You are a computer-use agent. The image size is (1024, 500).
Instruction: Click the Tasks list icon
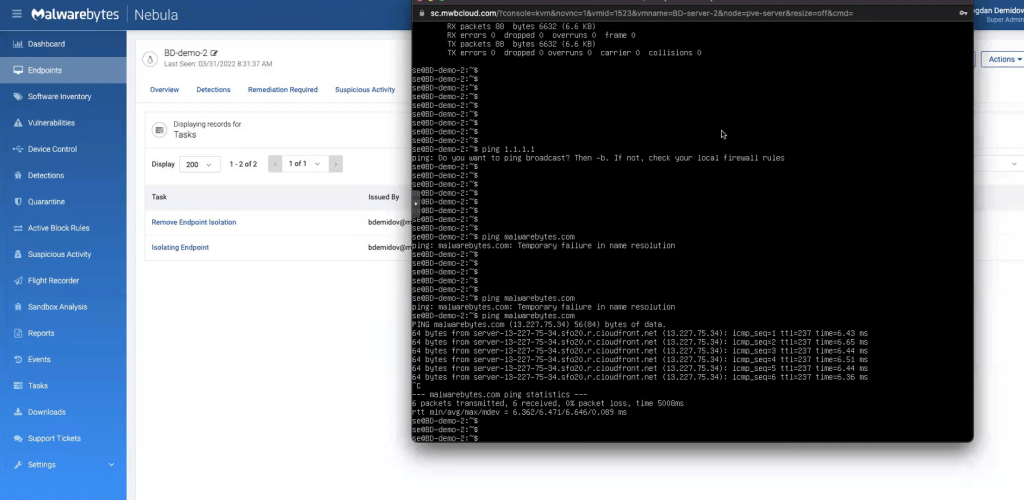click(x=18, y=386)
